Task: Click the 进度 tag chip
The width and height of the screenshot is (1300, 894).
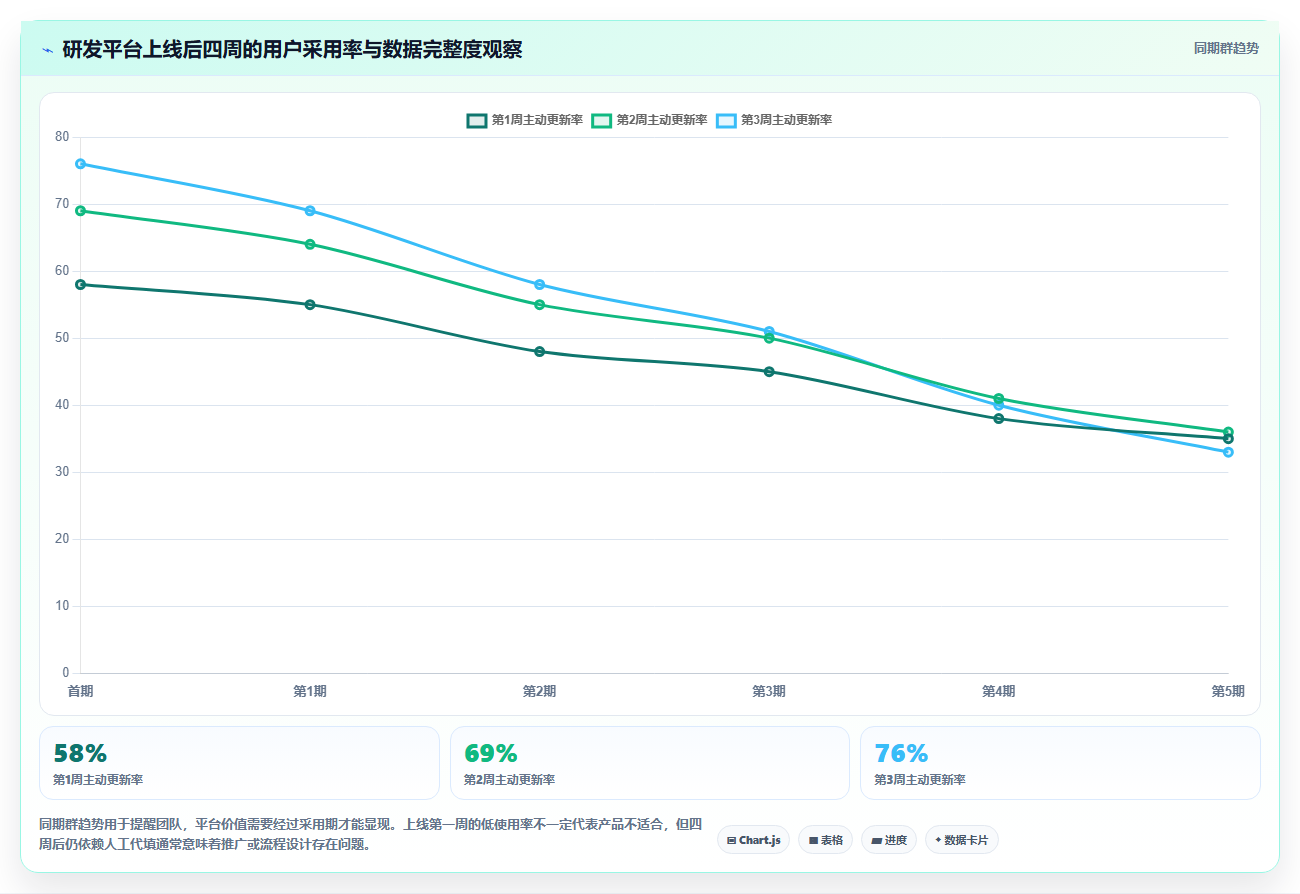Action: tap(889, 840)
